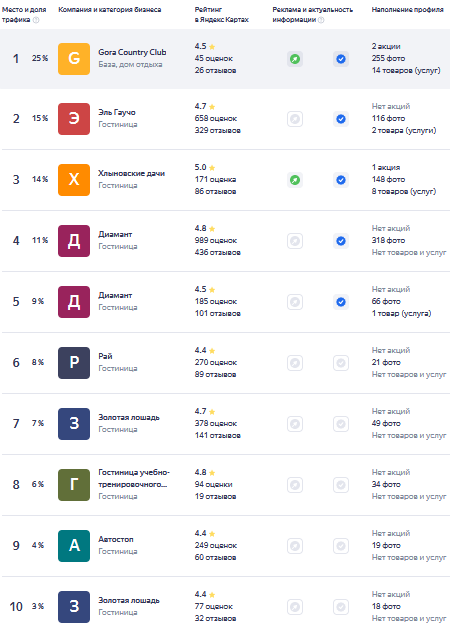Image resolution: width=450 pixels, height=634 pixels.
Task: Click the Наполнение профиля column header
Action: 408,10
